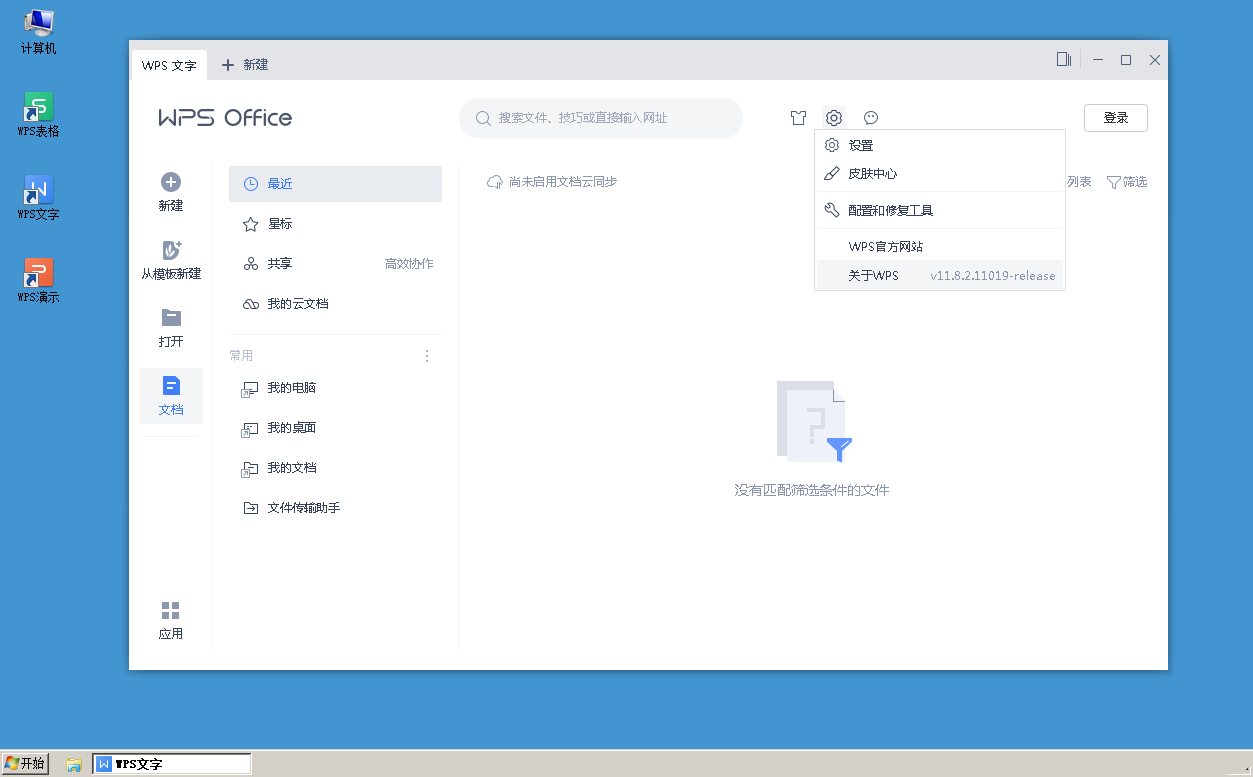
Task: Select 最近 recent list entry
Action: [x=335, y=184]
